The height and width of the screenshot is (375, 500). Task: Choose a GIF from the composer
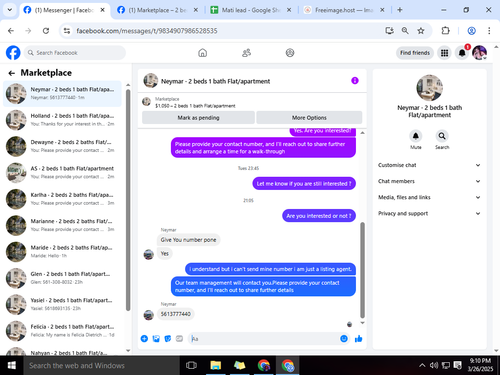[179, 339]
